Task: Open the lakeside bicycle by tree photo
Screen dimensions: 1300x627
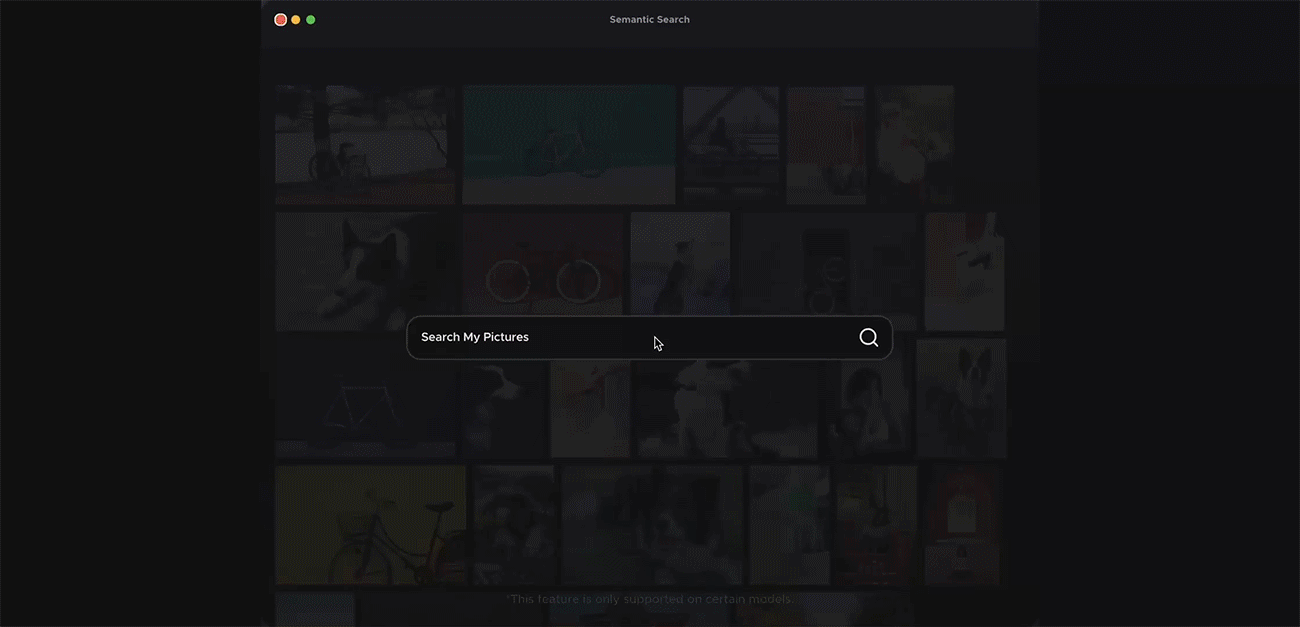Action: tap(365, 145)
